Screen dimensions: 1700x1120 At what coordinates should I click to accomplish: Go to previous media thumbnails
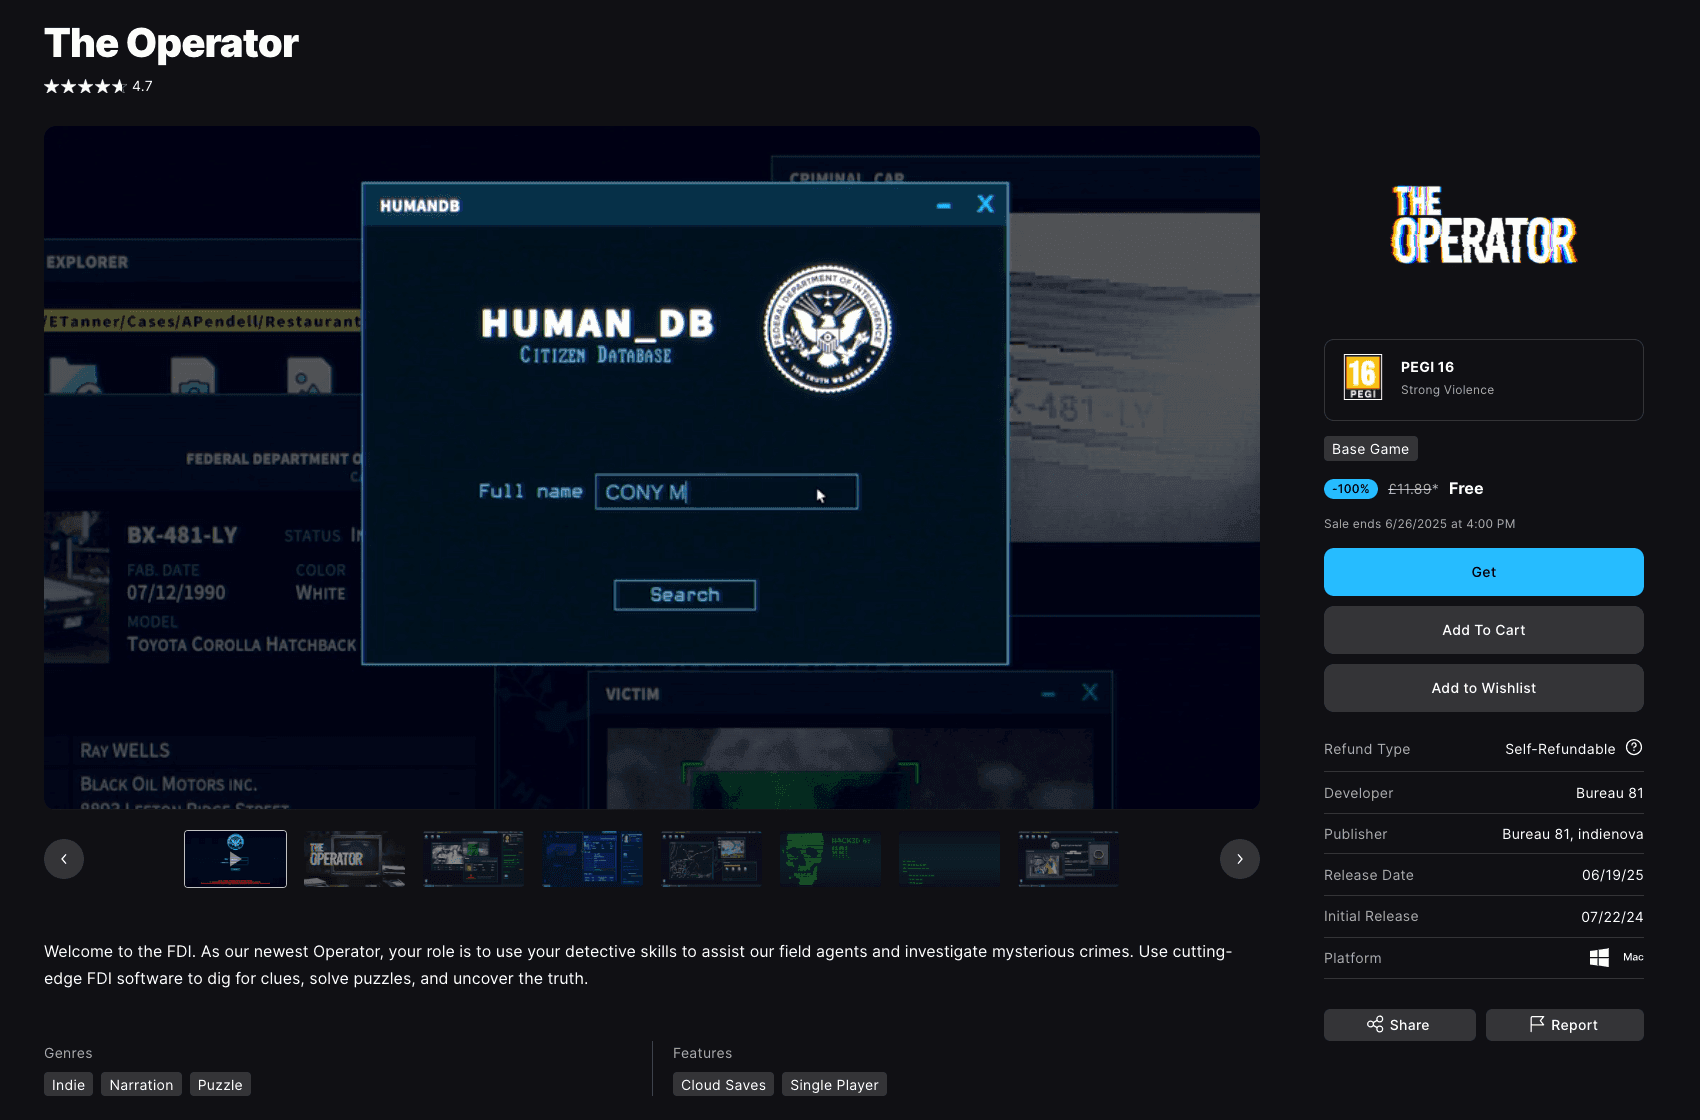[x=64, y=859]
